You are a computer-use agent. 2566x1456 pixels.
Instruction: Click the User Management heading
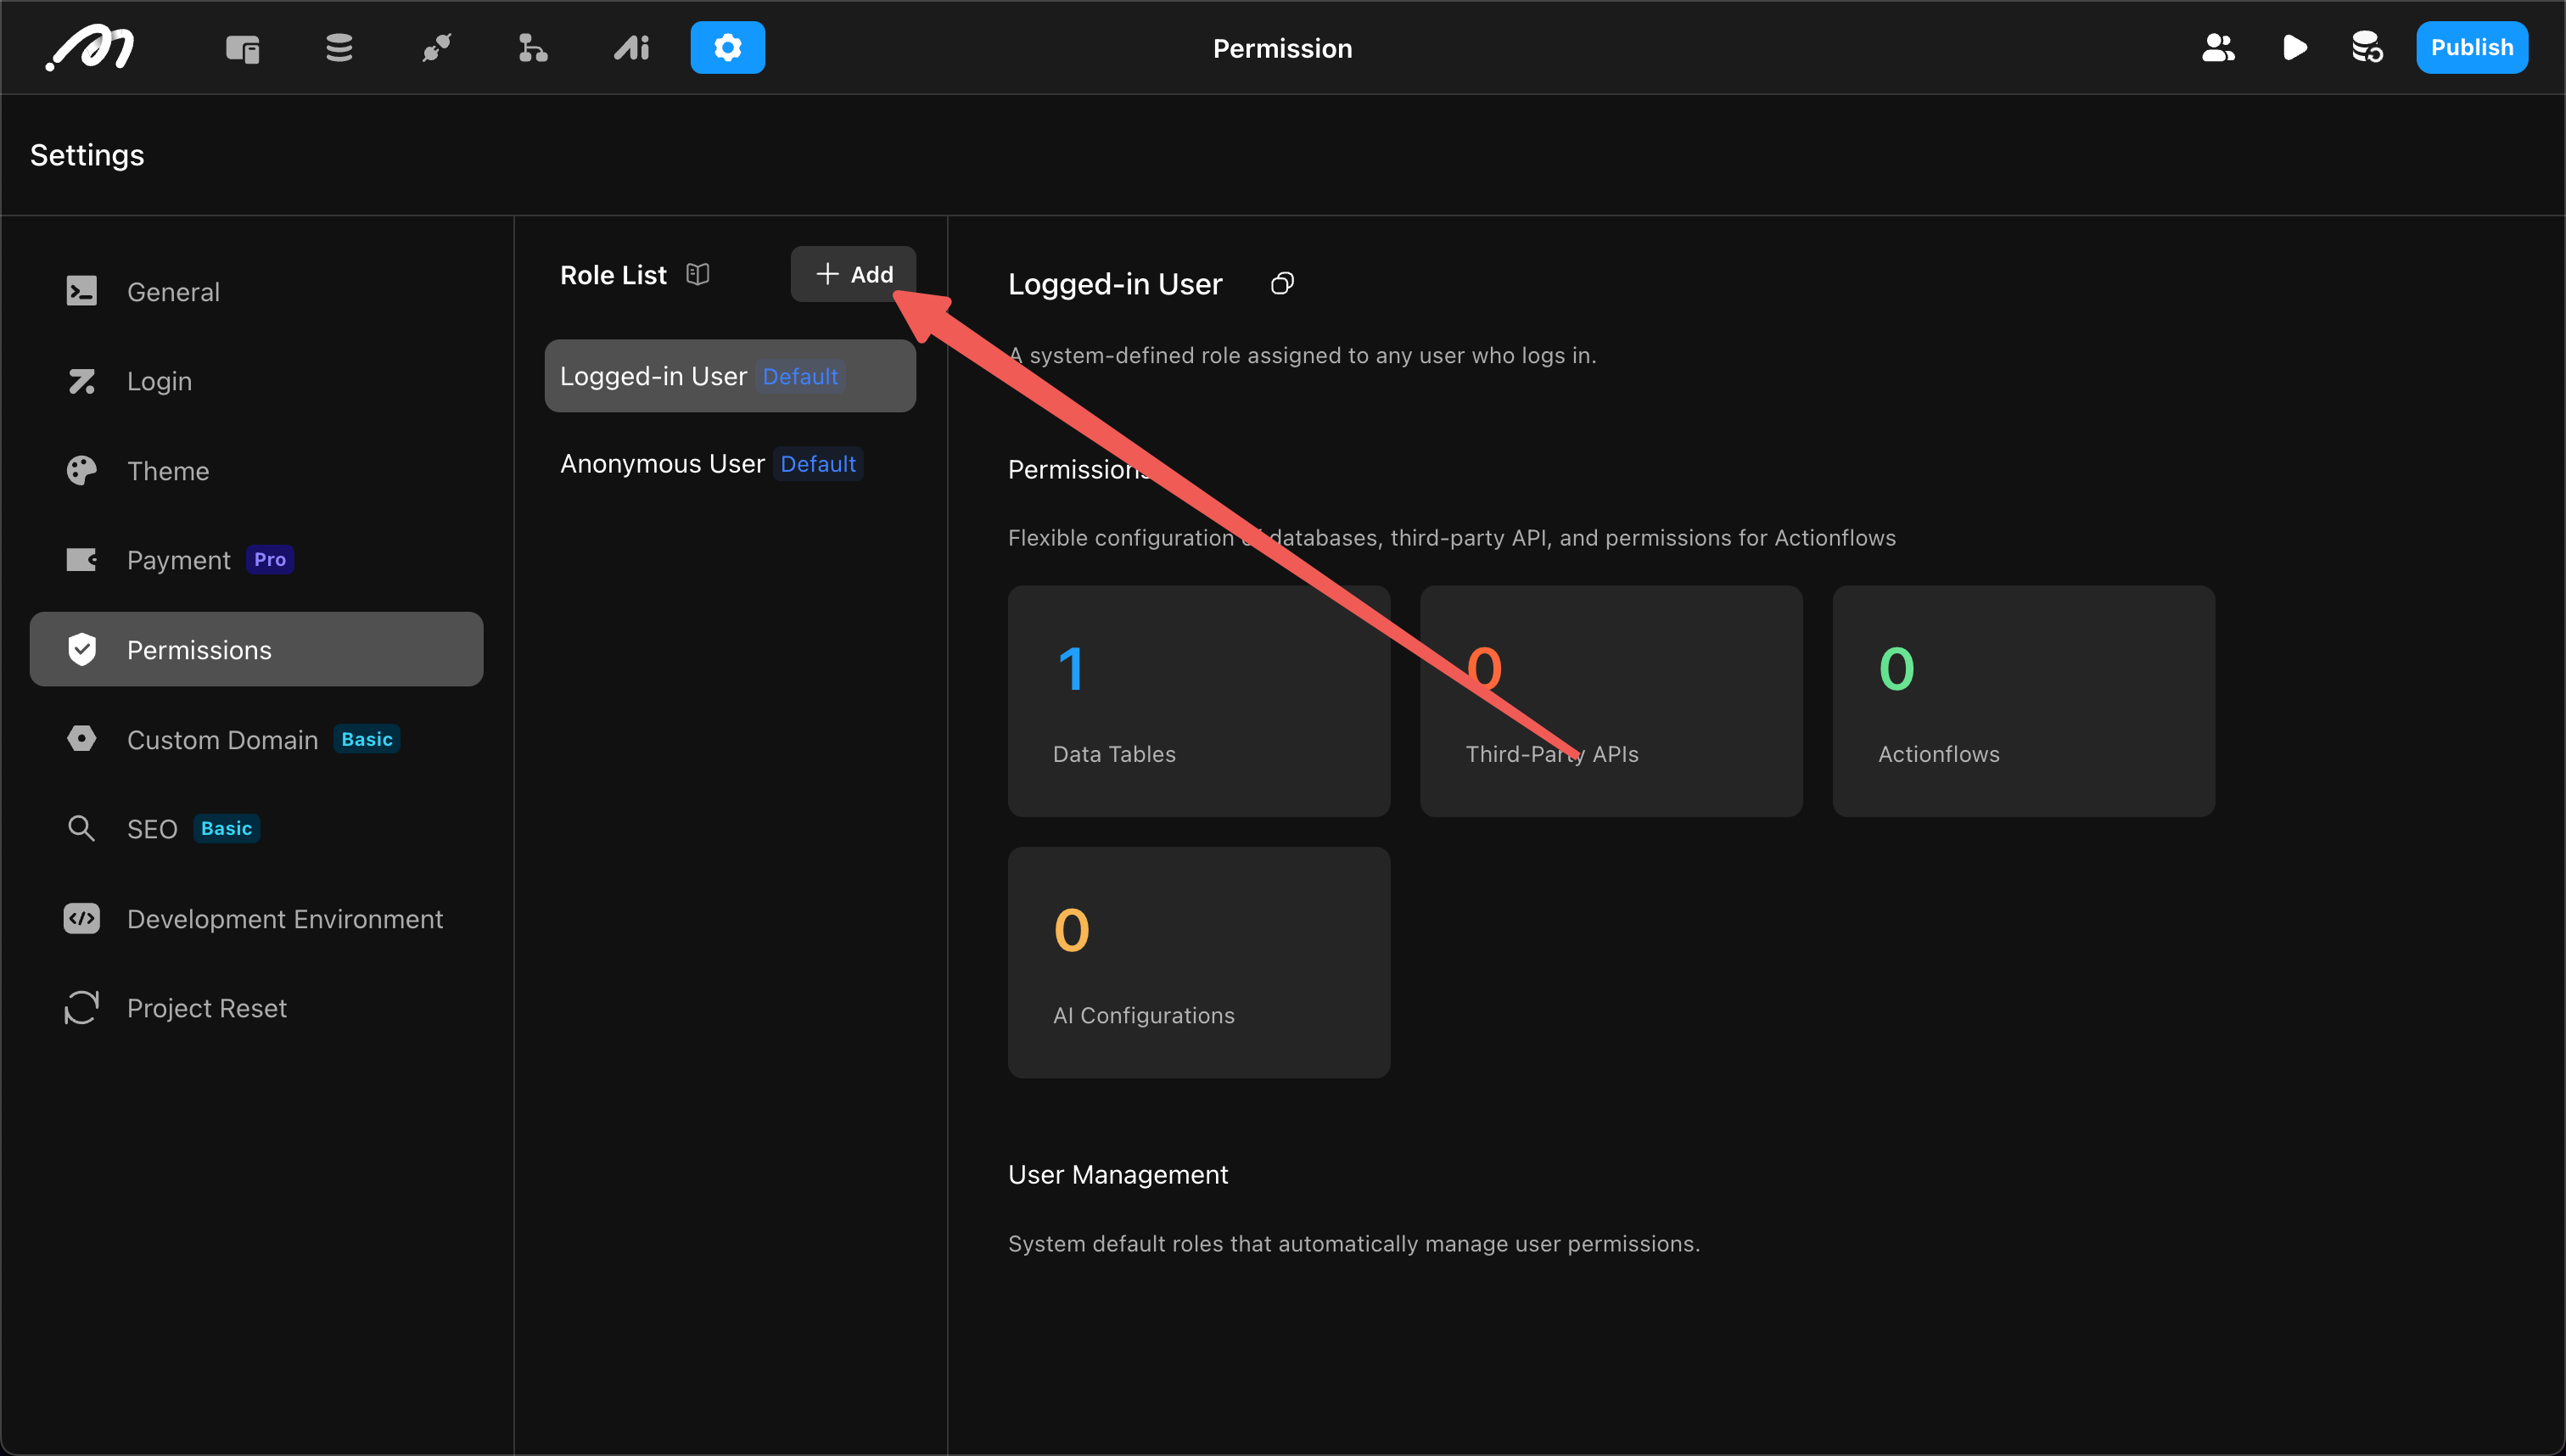tap(1118, 1174)
